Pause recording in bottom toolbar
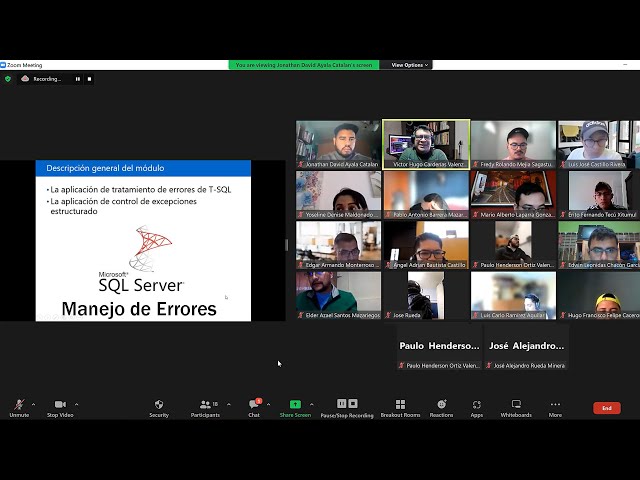This screenshot has height=480, width=640. [342, 404]
